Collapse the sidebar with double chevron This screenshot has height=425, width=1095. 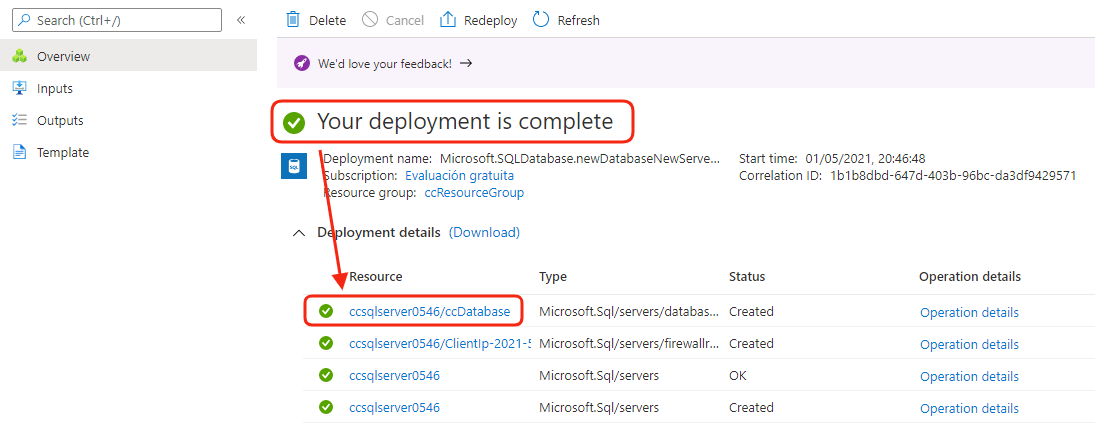pos(241,20)
